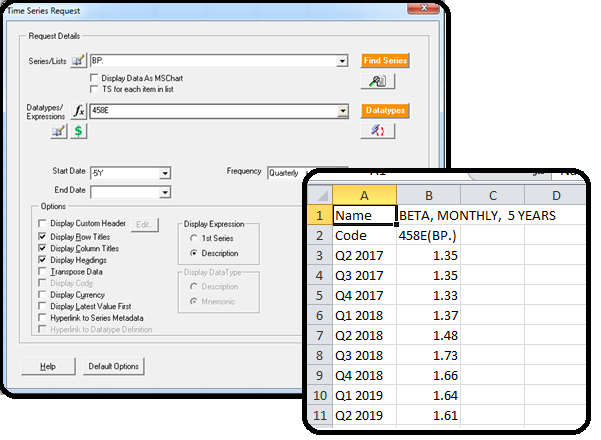
Task: Click the list editor icon below Datatypes
Action: [59, 130]
